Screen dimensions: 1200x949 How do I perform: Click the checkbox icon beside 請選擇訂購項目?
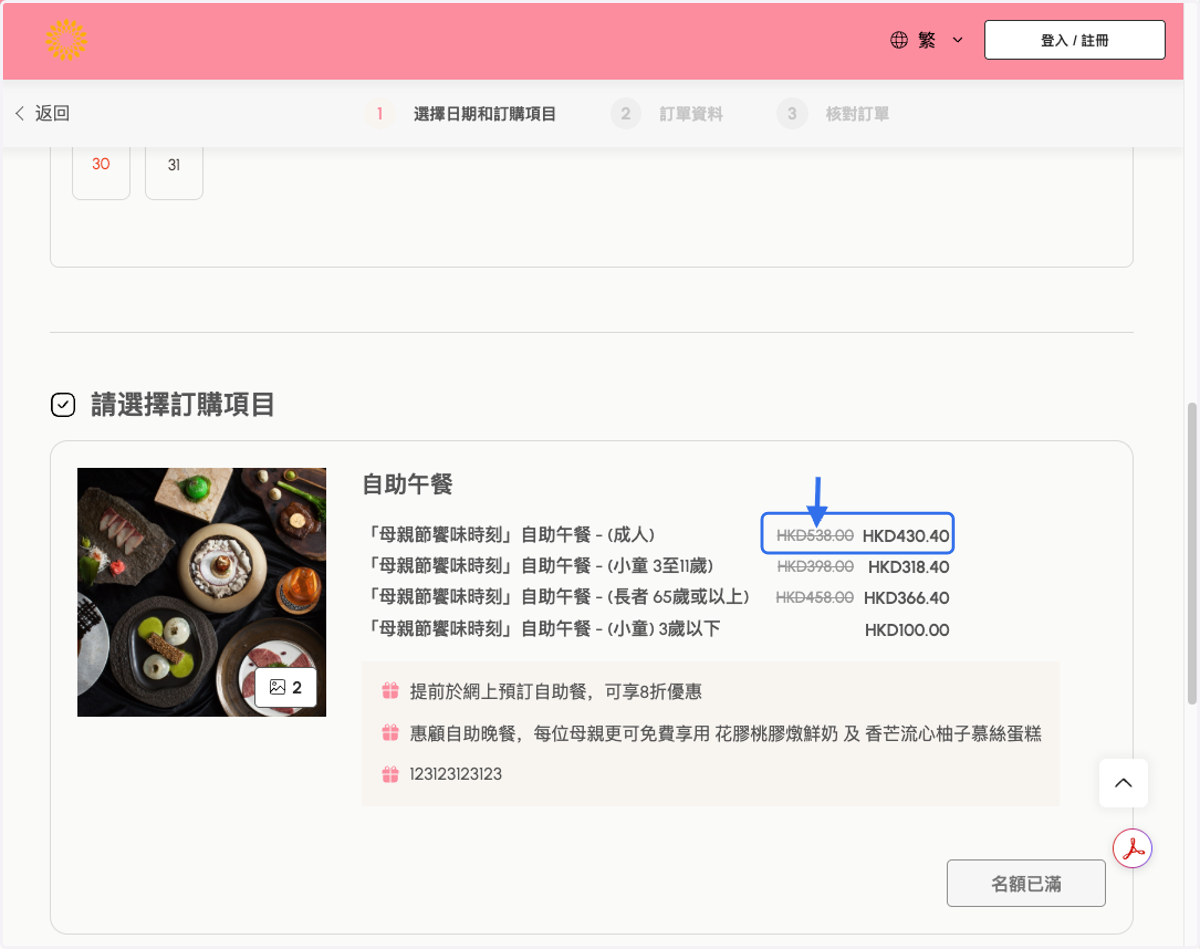63,405
